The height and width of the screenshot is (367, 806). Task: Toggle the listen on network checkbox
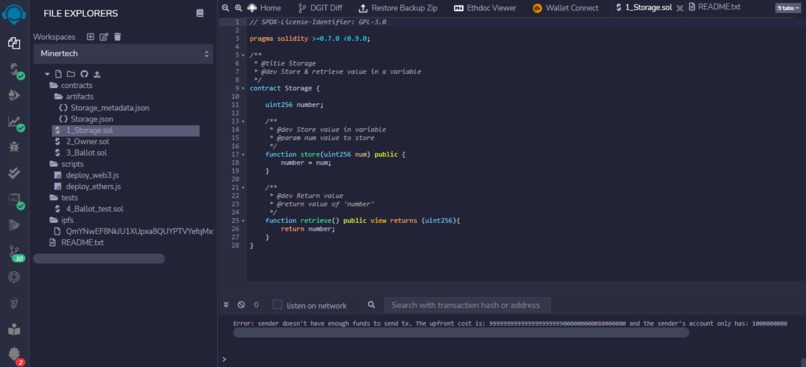tap(278, 305)
